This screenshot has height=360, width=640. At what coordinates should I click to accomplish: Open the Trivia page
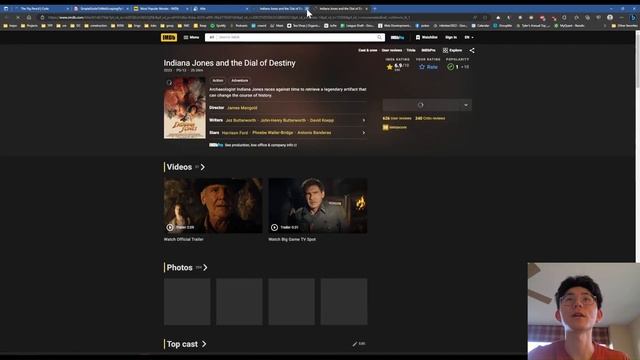pyautogui.click(x=411, y=50)
